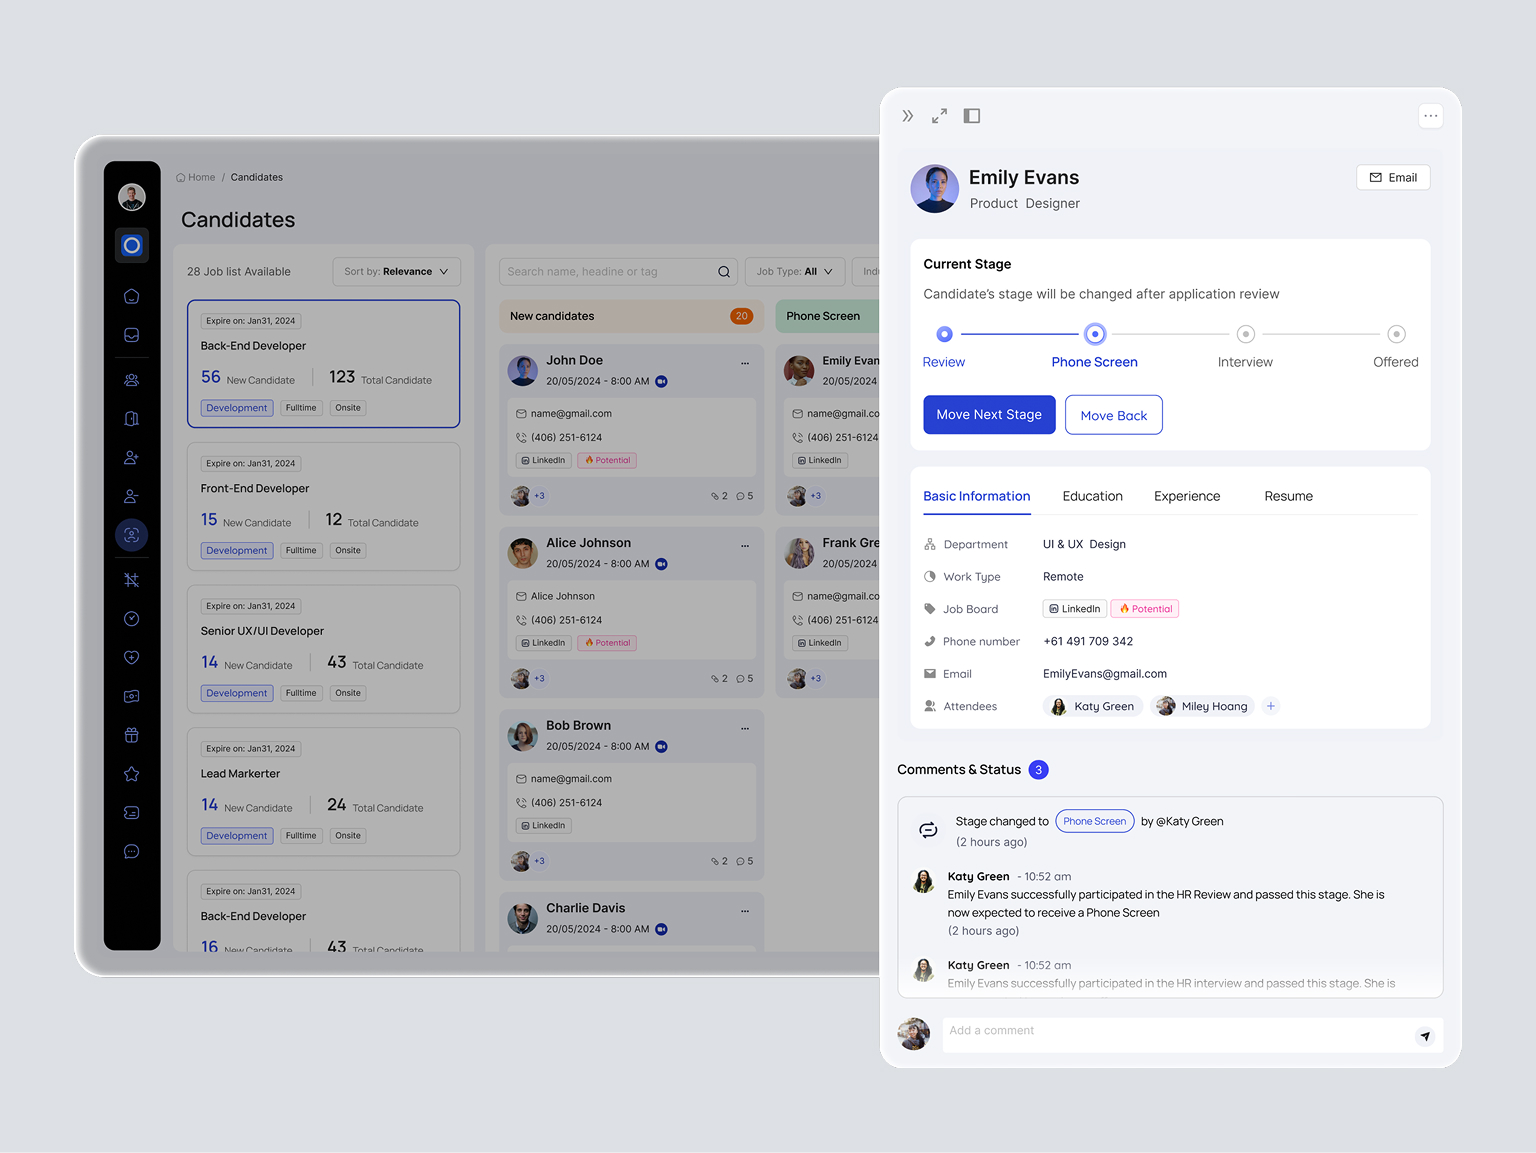
Task: Open the Sort by Relevance dropdown
Action: [396, 271]
